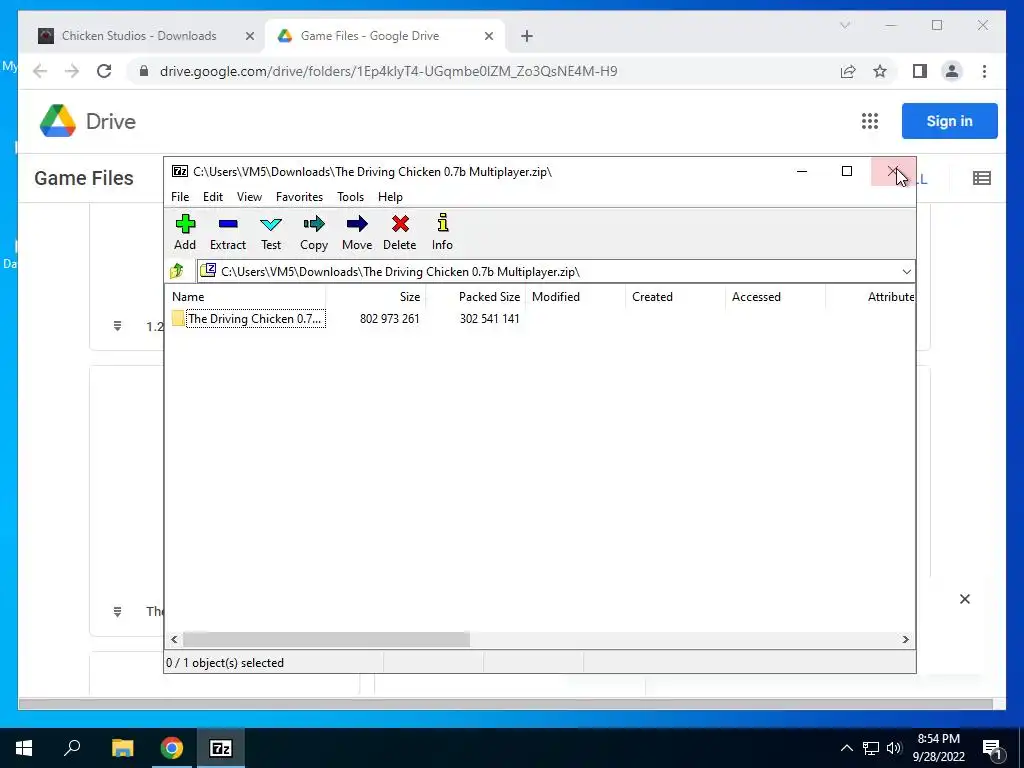Open the Edit menu in 7-Zip
1024x768 pixels.
point(213,197)
